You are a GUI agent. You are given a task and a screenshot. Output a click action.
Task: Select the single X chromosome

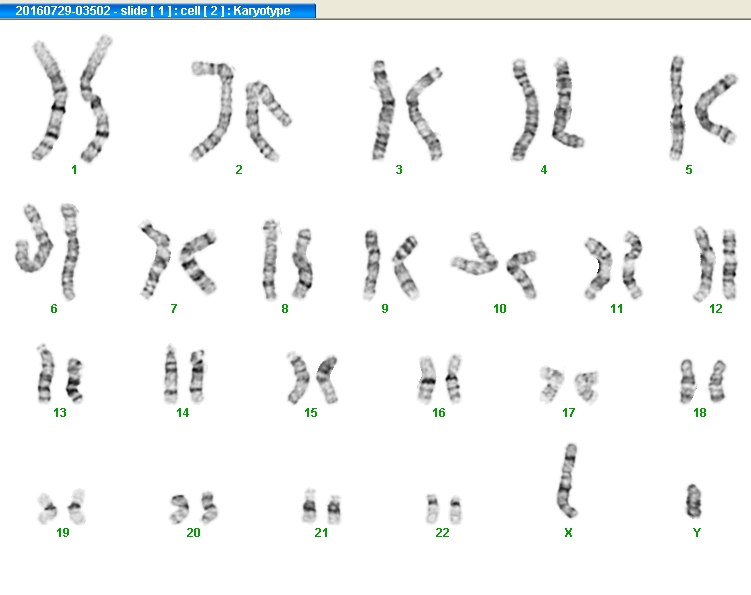568,481
